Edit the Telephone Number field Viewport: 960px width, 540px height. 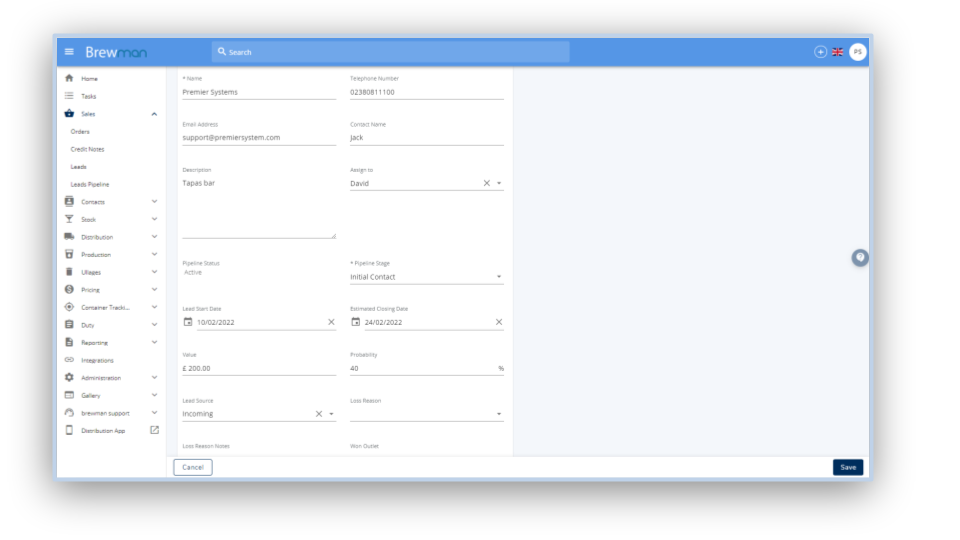pyautogui.click(x=427, y=92)
